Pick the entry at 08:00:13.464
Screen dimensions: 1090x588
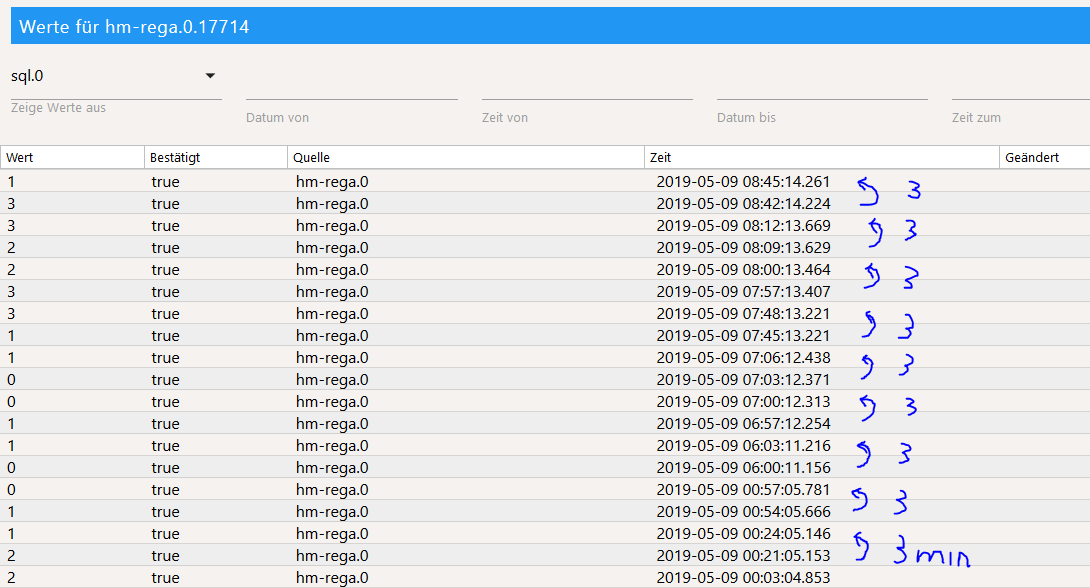click(743, 270)
